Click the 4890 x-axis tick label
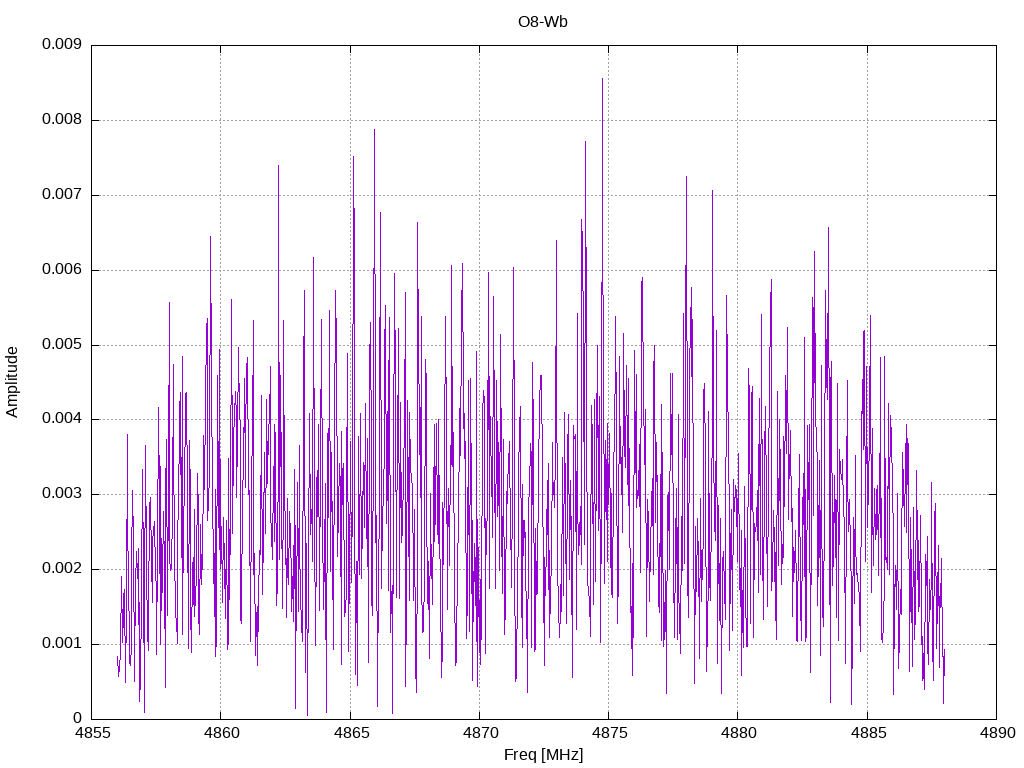 [997, 733]
